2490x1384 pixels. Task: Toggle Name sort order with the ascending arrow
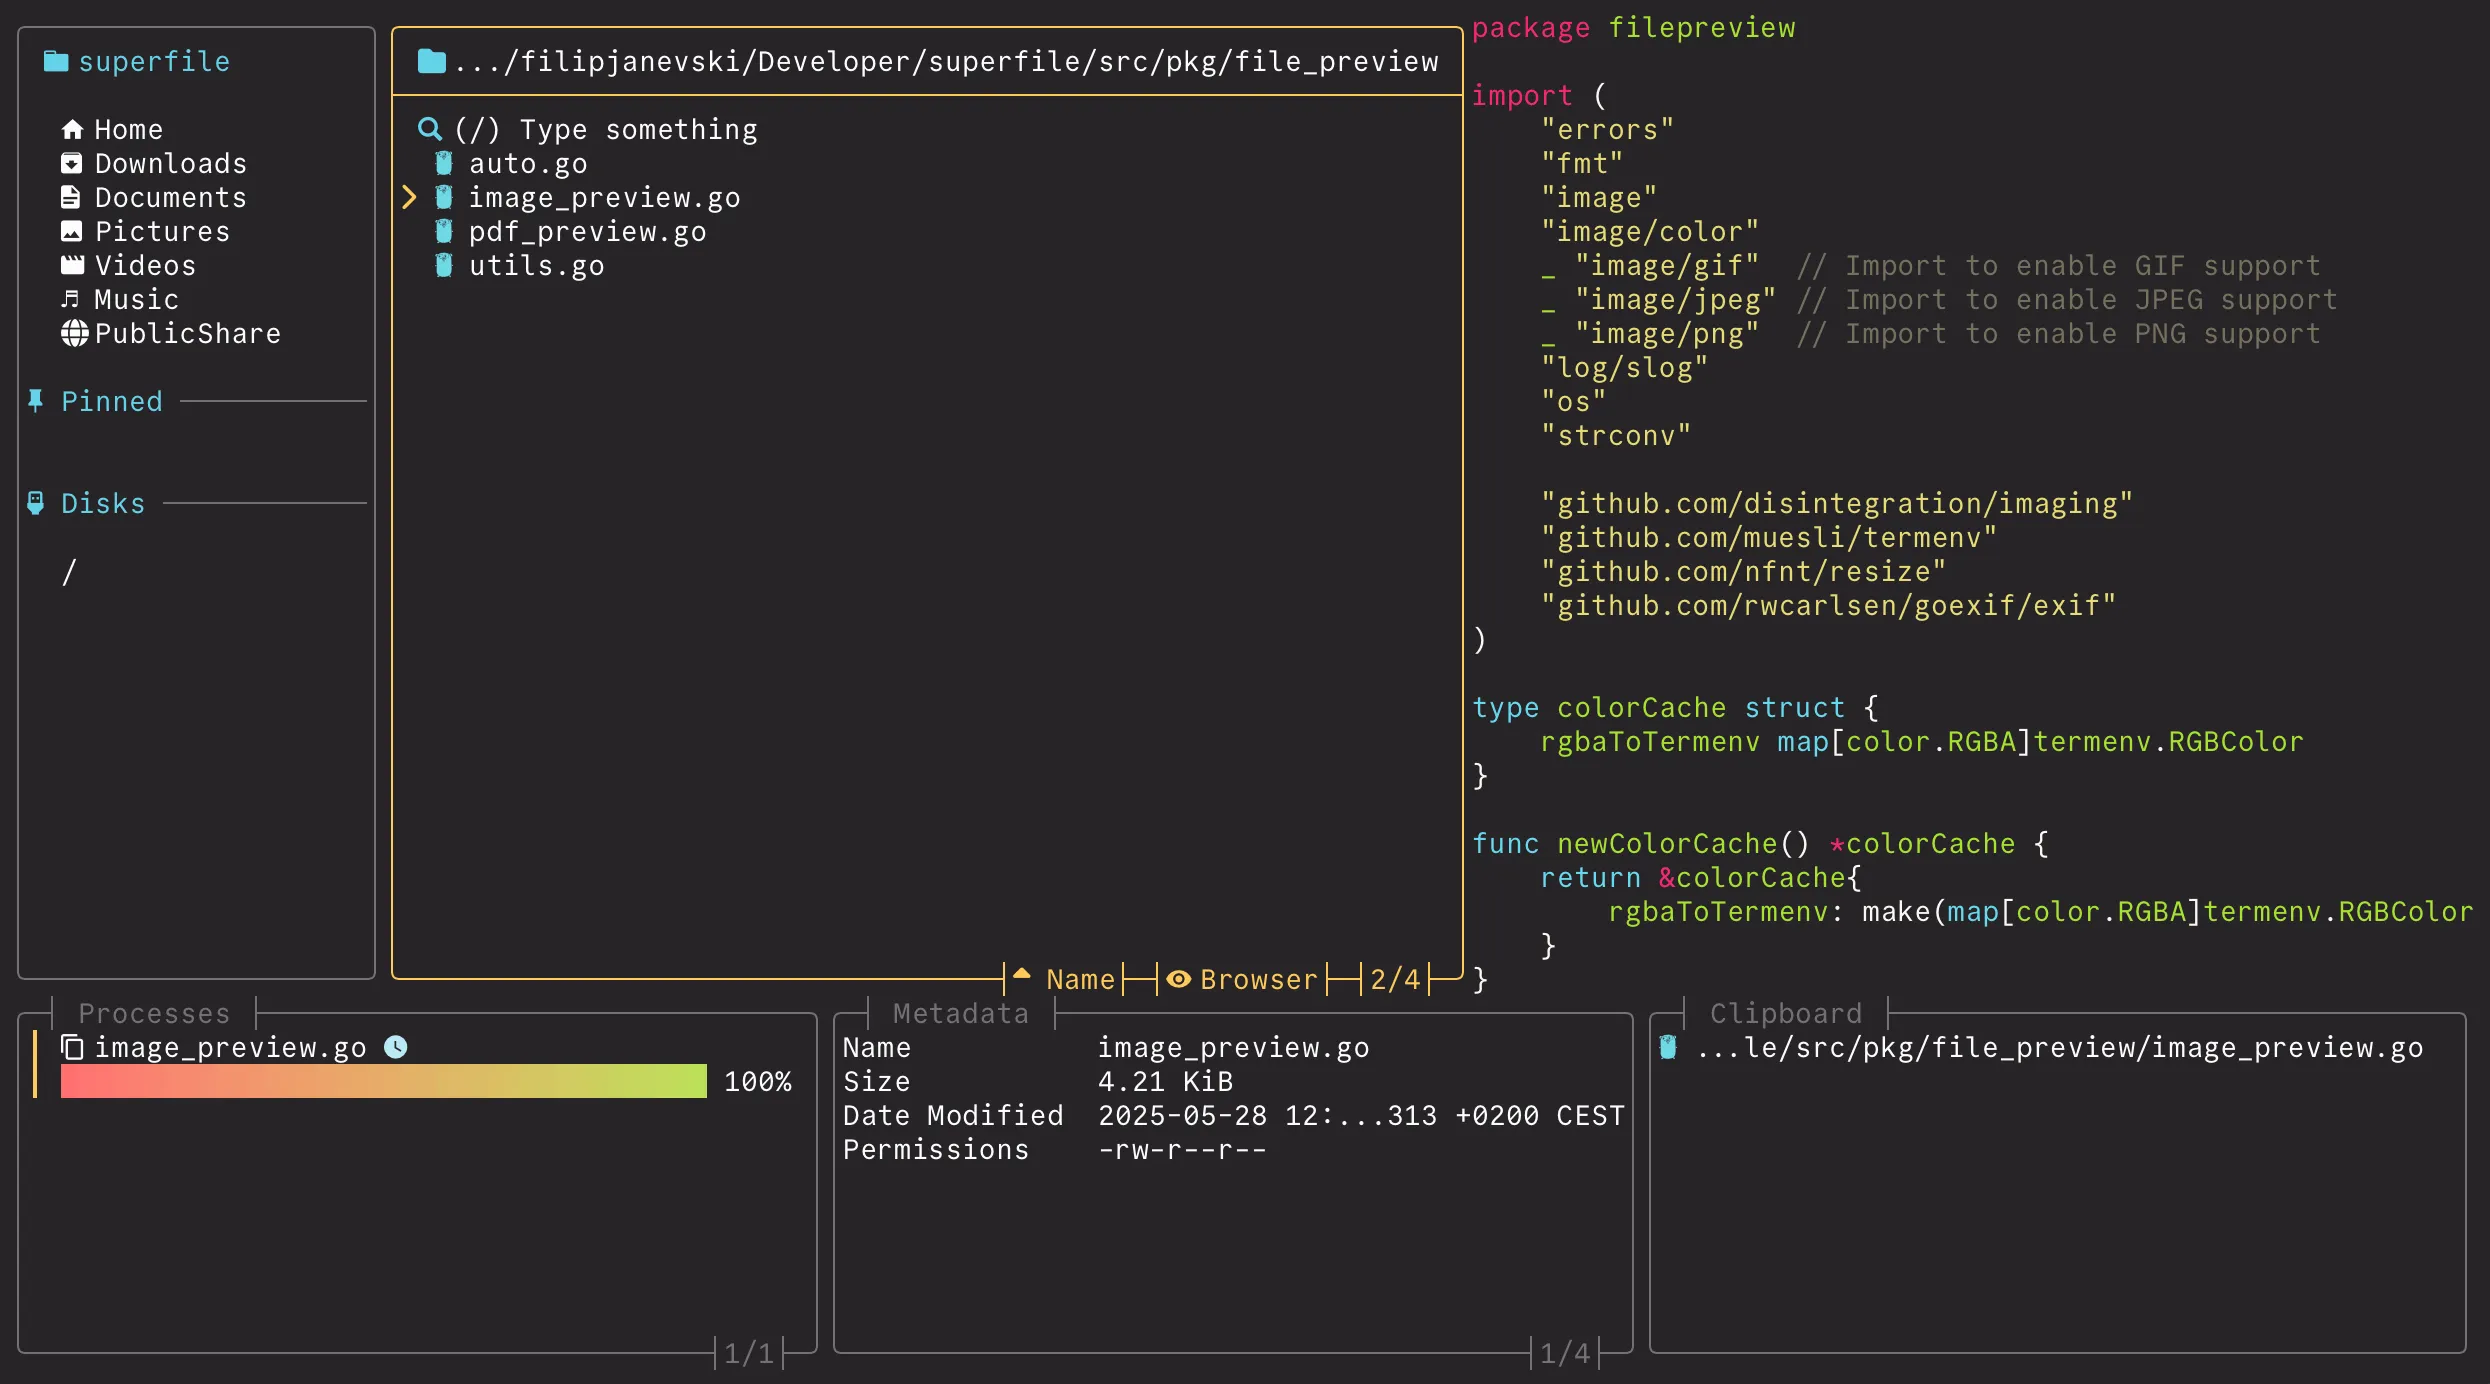[x=1020, y=977]
